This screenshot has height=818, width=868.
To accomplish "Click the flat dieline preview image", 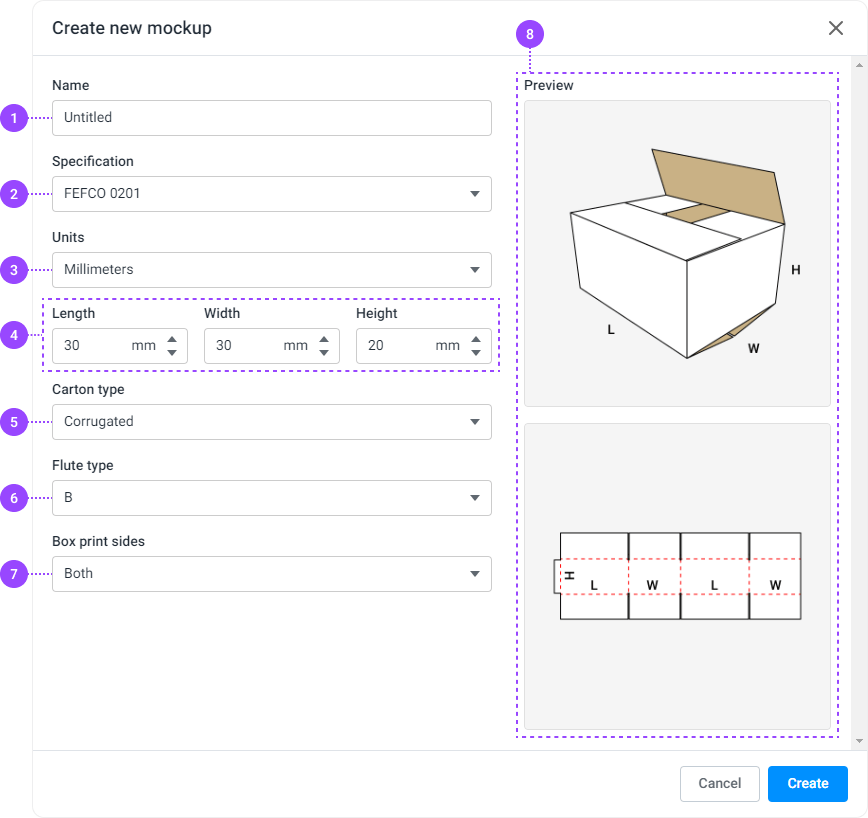I will coord(676,583).
